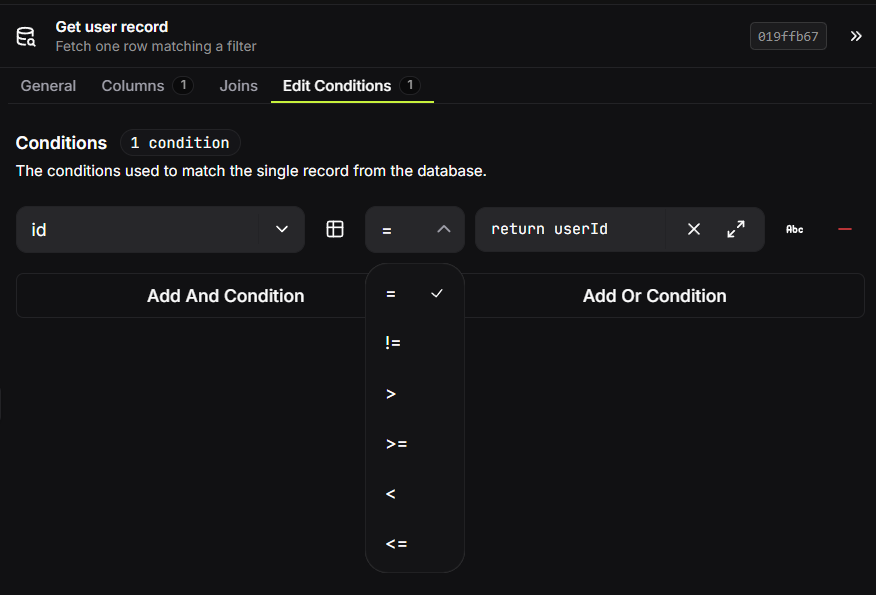Viewport: 876px width, 595px height.
Task: Click the Conditions heading
Action: pos(61,143)
